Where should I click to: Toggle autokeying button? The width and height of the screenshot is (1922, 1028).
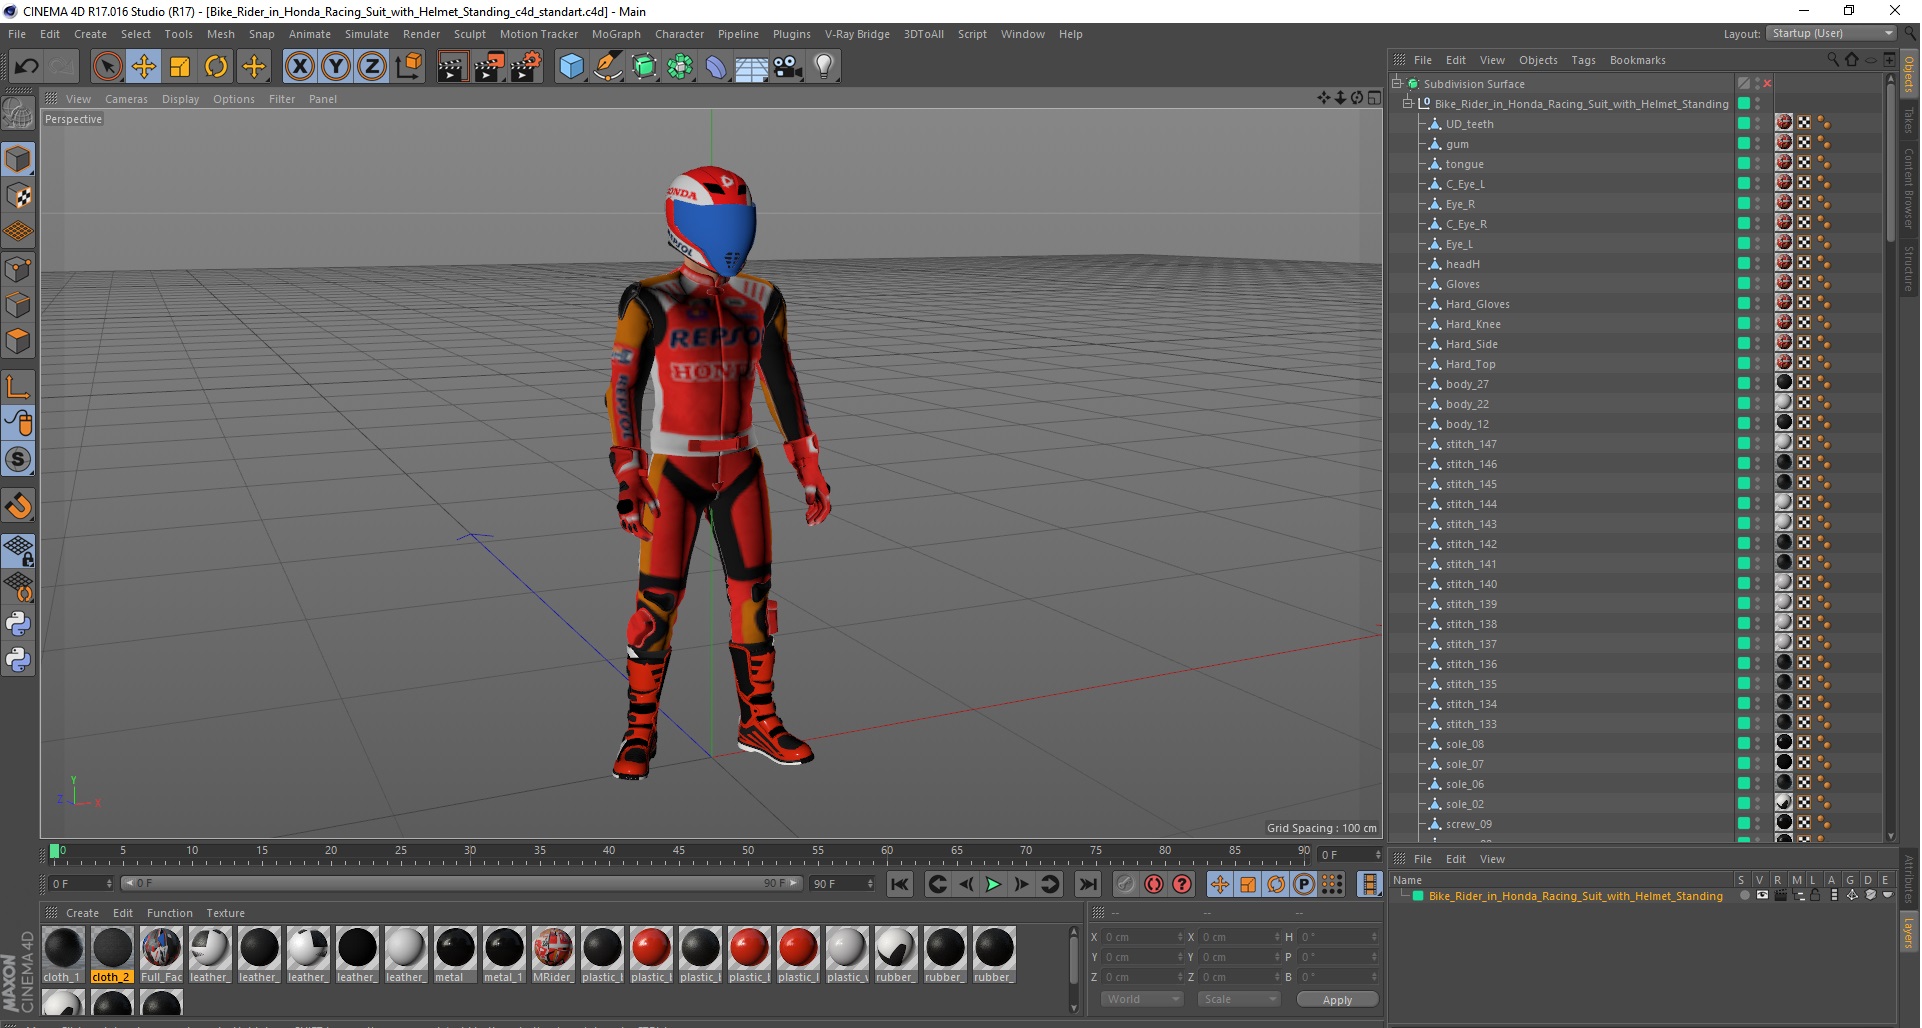pos(1154,885)
